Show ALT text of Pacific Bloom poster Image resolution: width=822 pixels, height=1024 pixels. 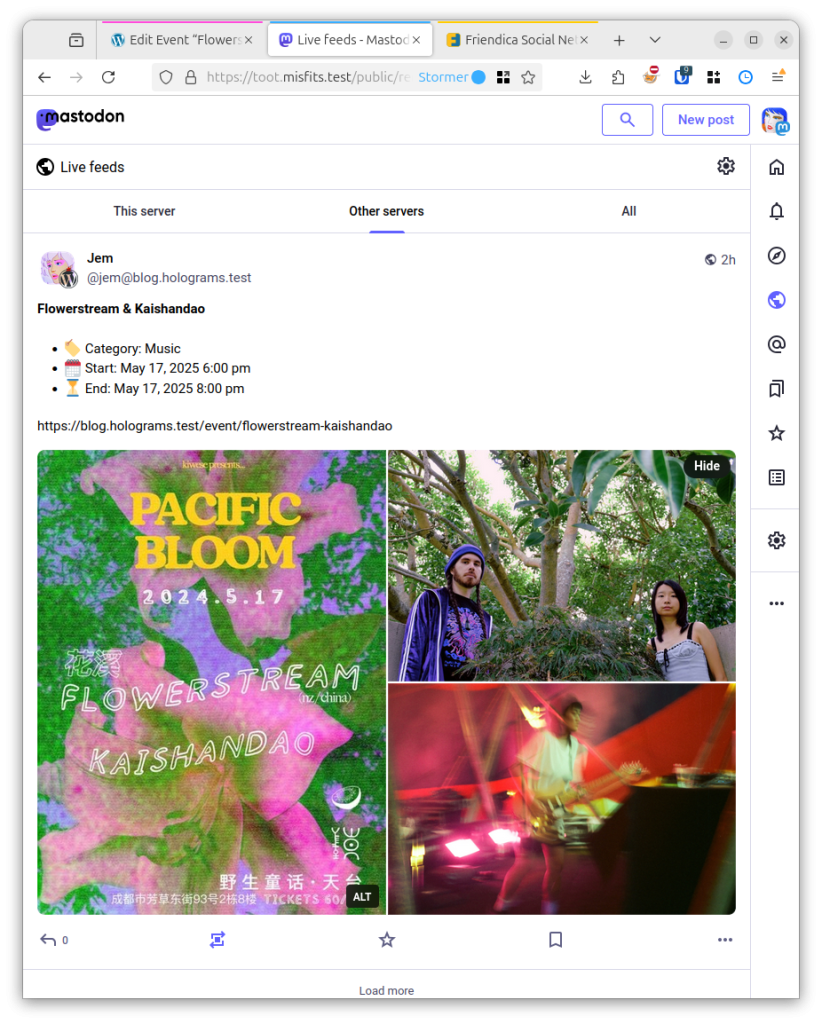[362, 897]
